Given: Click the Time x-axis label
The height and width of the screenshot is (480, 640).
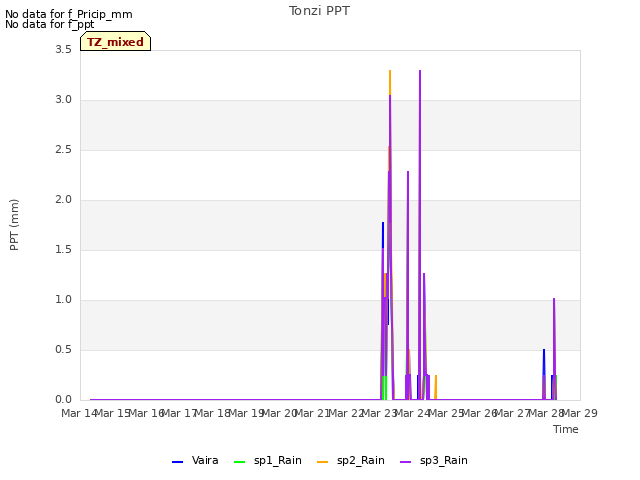Looking at the screenshot, I should click(x=566, y=429).
